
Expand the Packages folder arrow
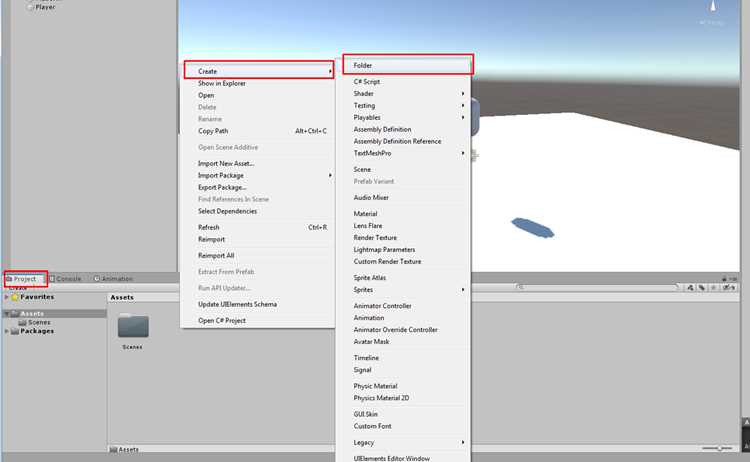(x=7, y=331)
